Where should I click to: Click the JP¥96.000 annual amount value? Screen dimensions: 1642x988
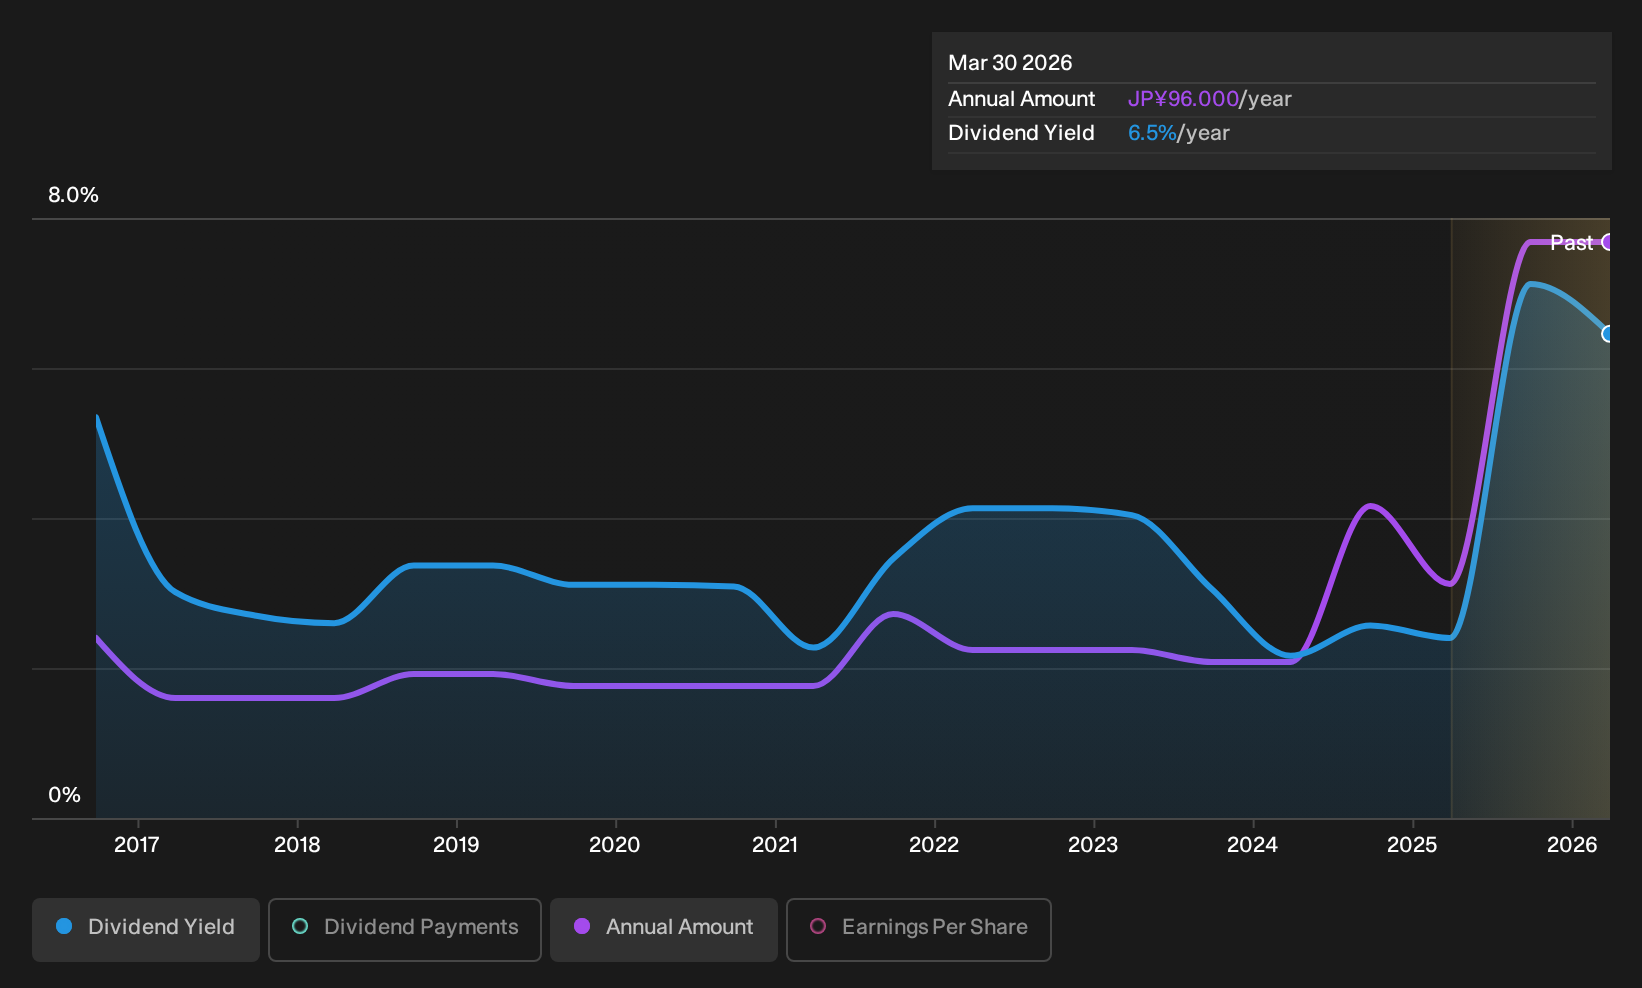pyautogui.click(x=1183, y=99)
